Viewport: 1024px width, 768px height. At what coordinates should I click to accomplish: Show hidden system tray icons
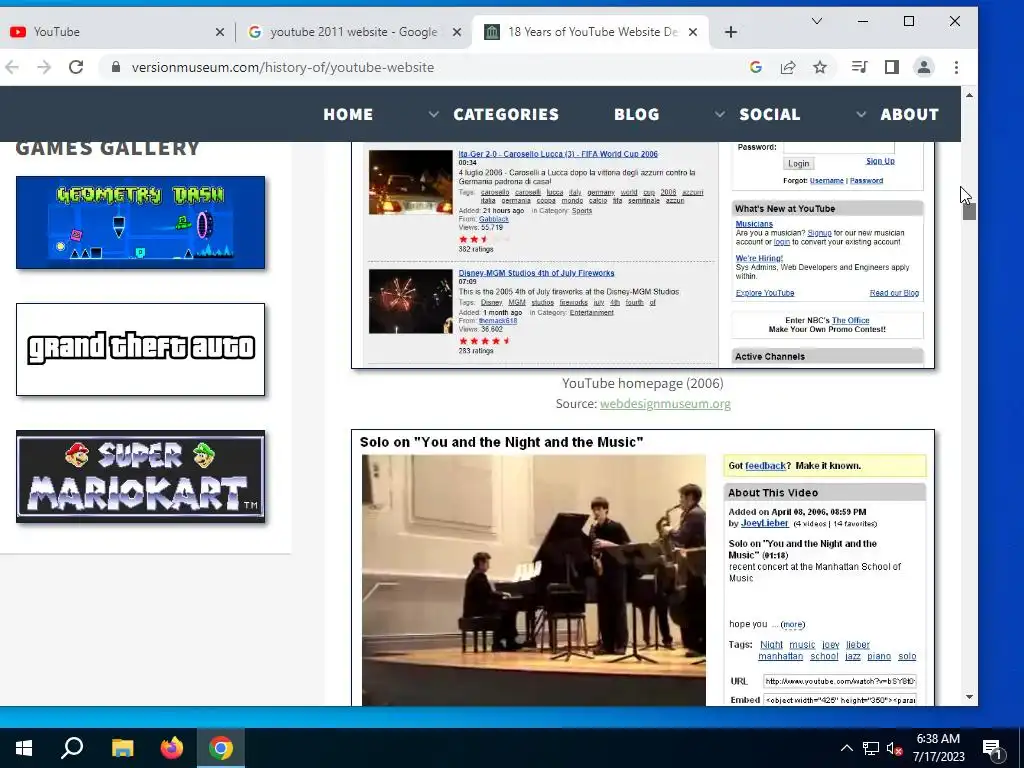click(846, 748)
